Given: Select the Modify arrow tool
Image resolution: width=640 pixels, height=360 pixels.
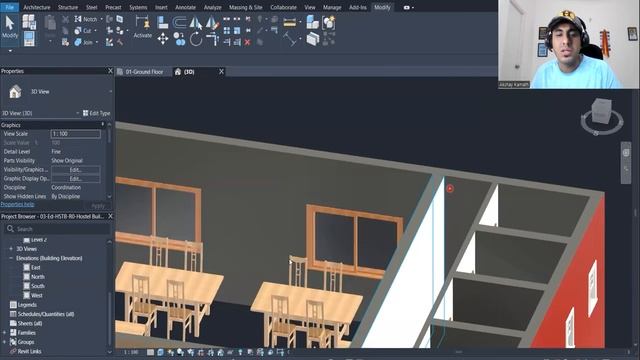Looking at the screenshot, I should tap(9, 27).
